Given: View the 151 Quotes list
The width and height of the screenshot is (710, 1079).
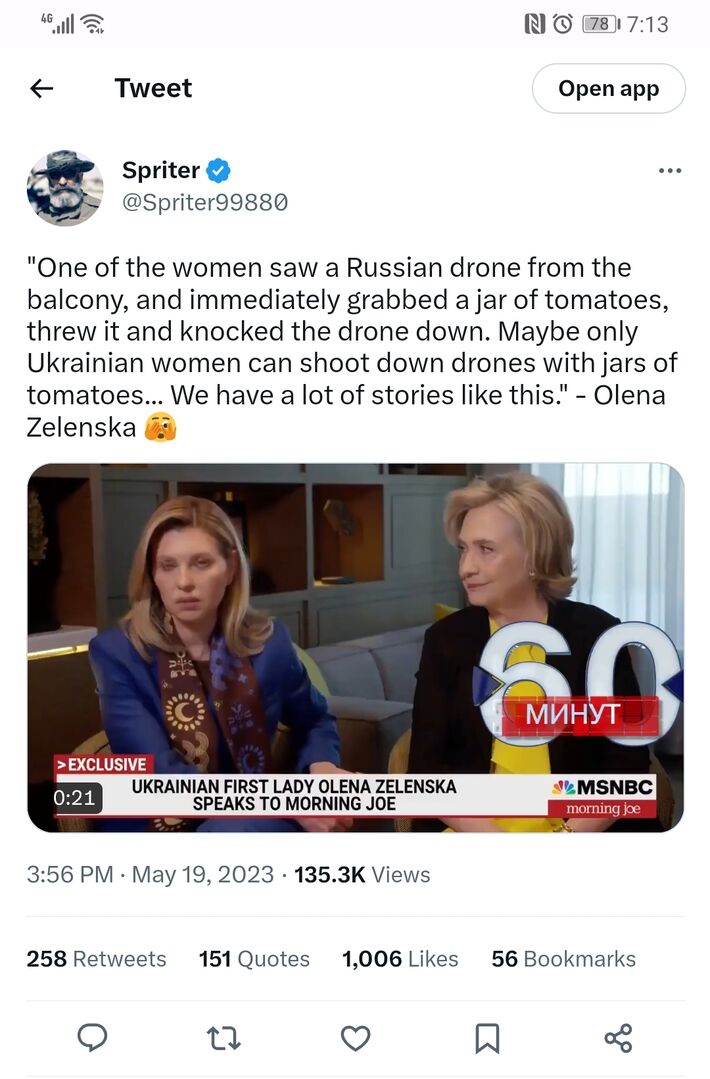Looking at the screenshot, I should point(254,959).
